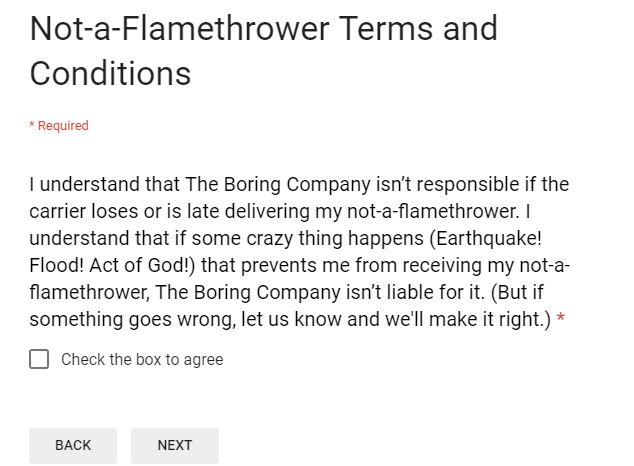The height and width of the screenshot is (466, 634).
Task: Tick the agree checkbox
Action: pyautogui.click(x=39, y=359)
